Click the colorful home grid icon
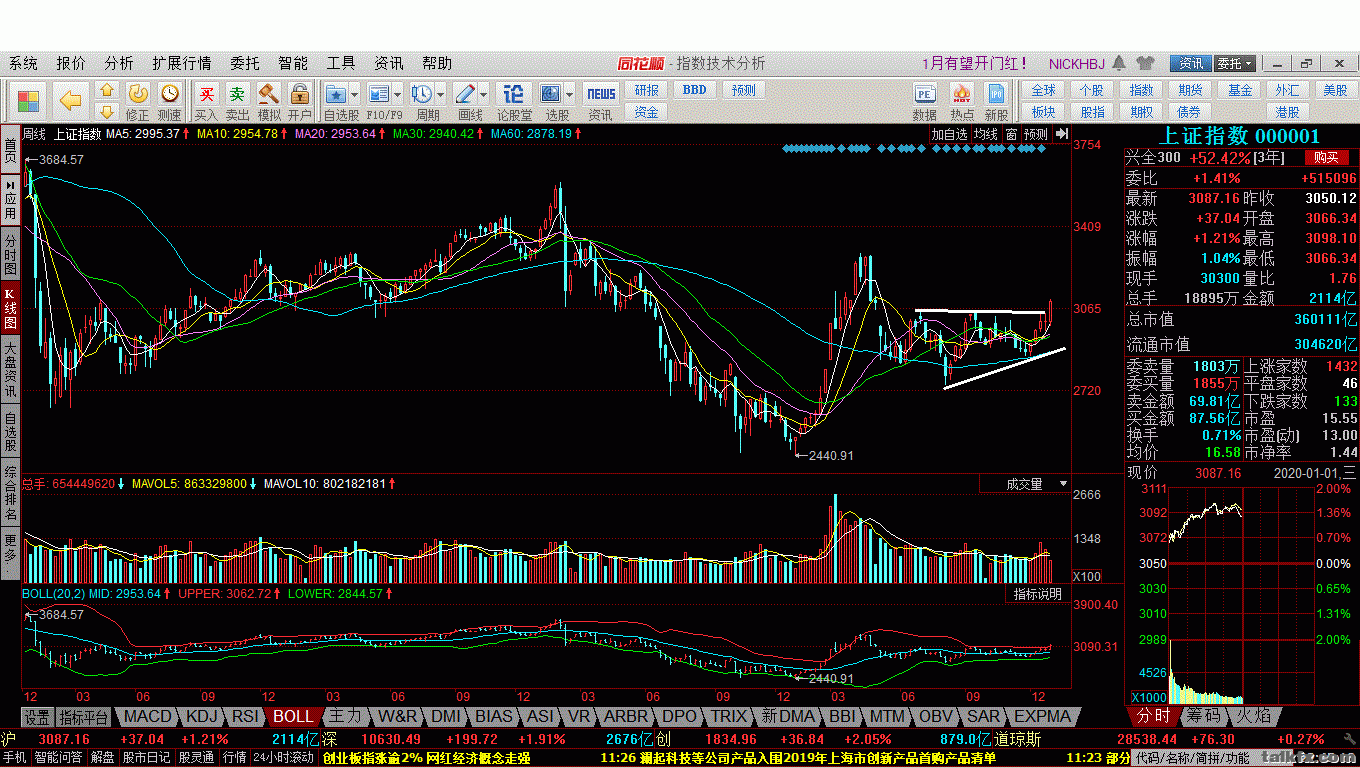The height and width of the screenshot is (768, 1360). [x=28, y=101]
